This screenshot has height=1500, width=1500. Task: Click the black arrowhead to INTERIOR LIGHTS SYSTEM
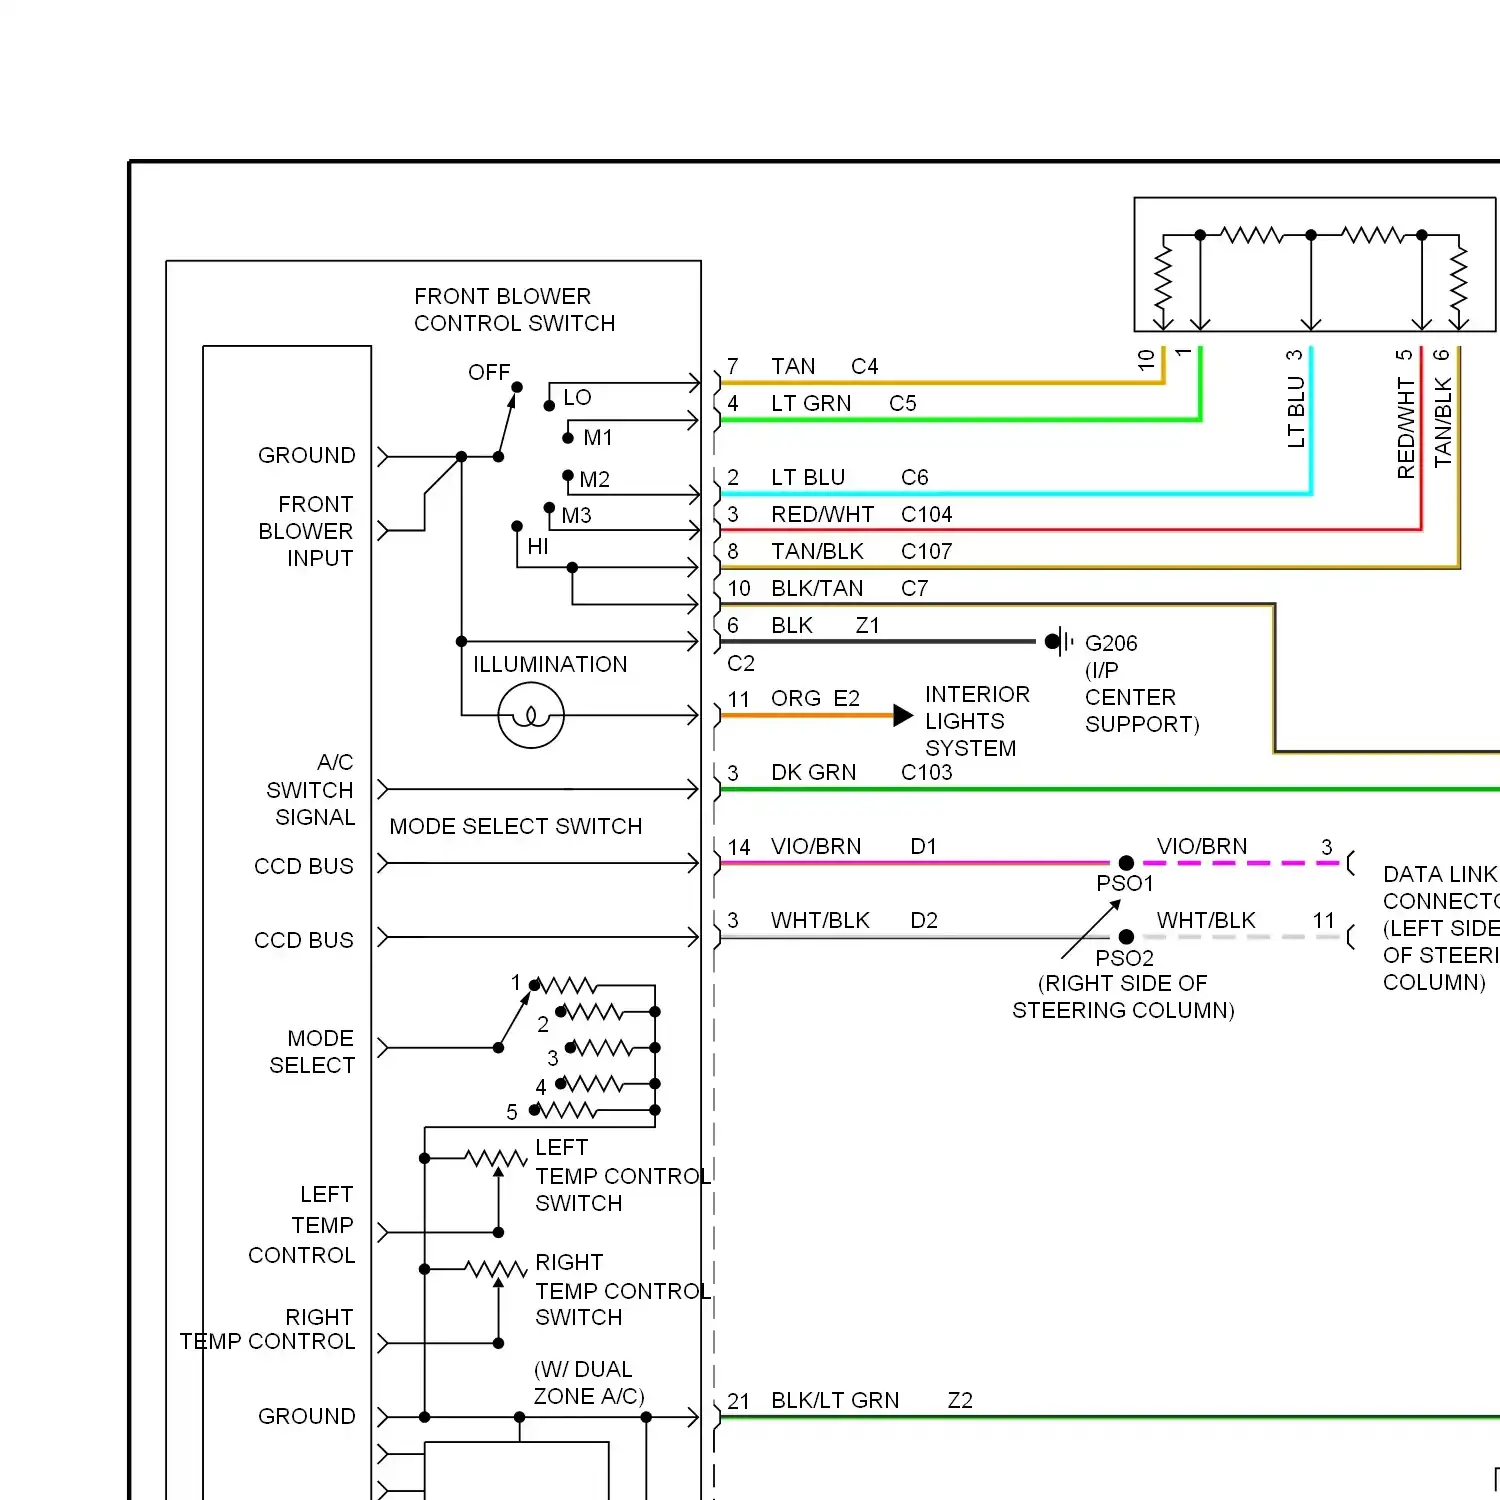pyautogui.click(x=903, y=715)
